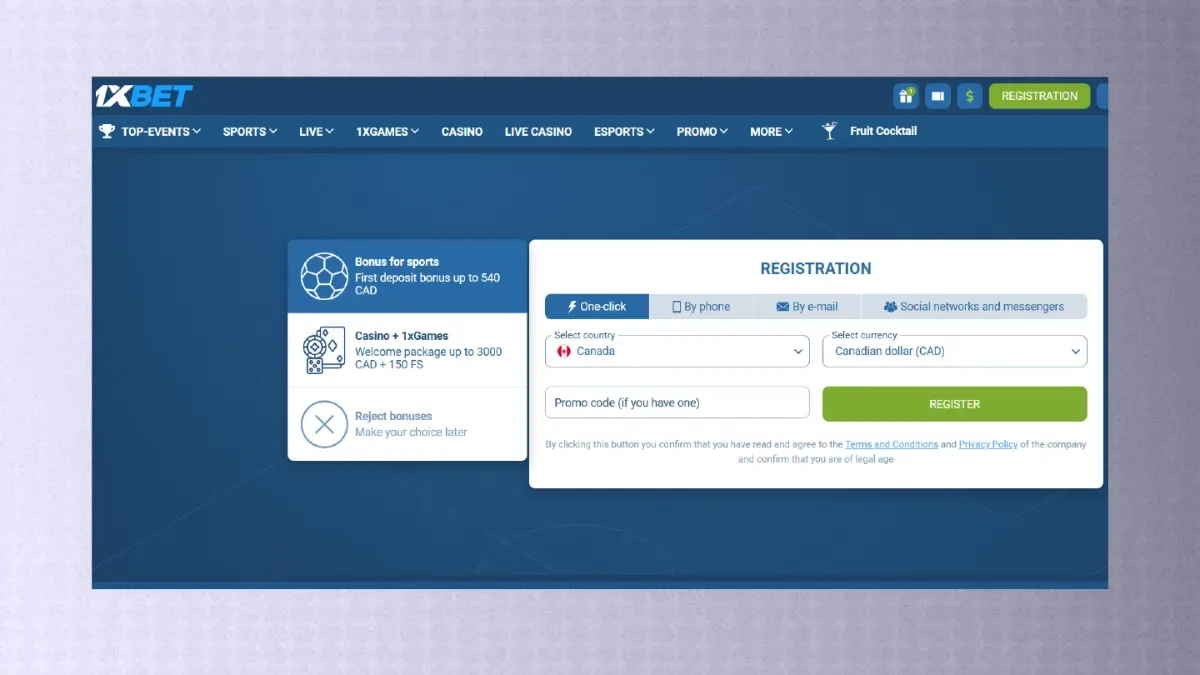
Task: Go to the Live Casino section
Action: coord(538,131)
